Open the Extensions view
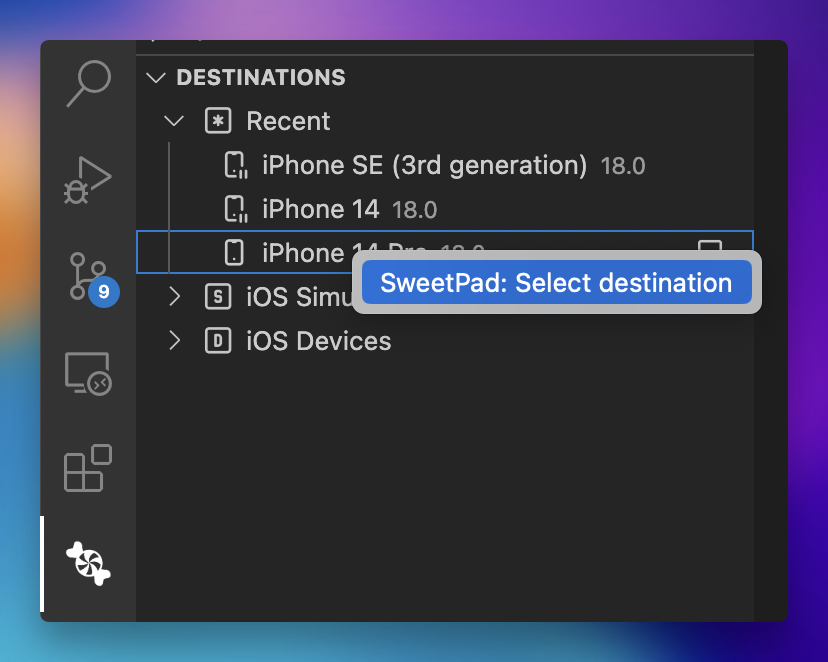The width and height of the screenshot is (828, 662). (86, 468)
